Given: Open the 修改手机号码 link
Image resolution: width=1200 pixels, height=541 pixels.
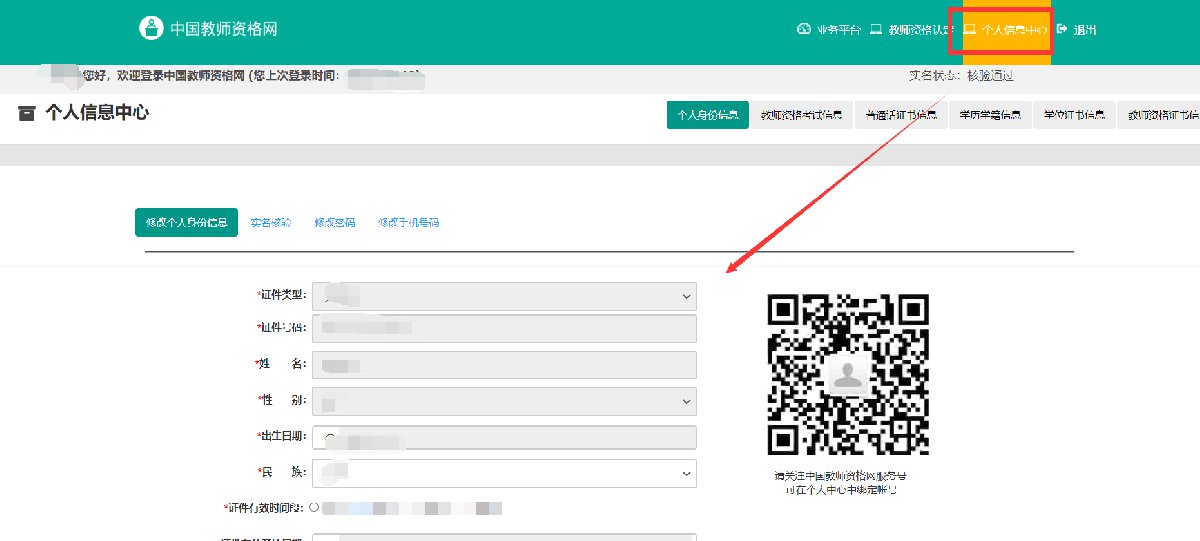Looking at the screenshot, I should (408, 222).
